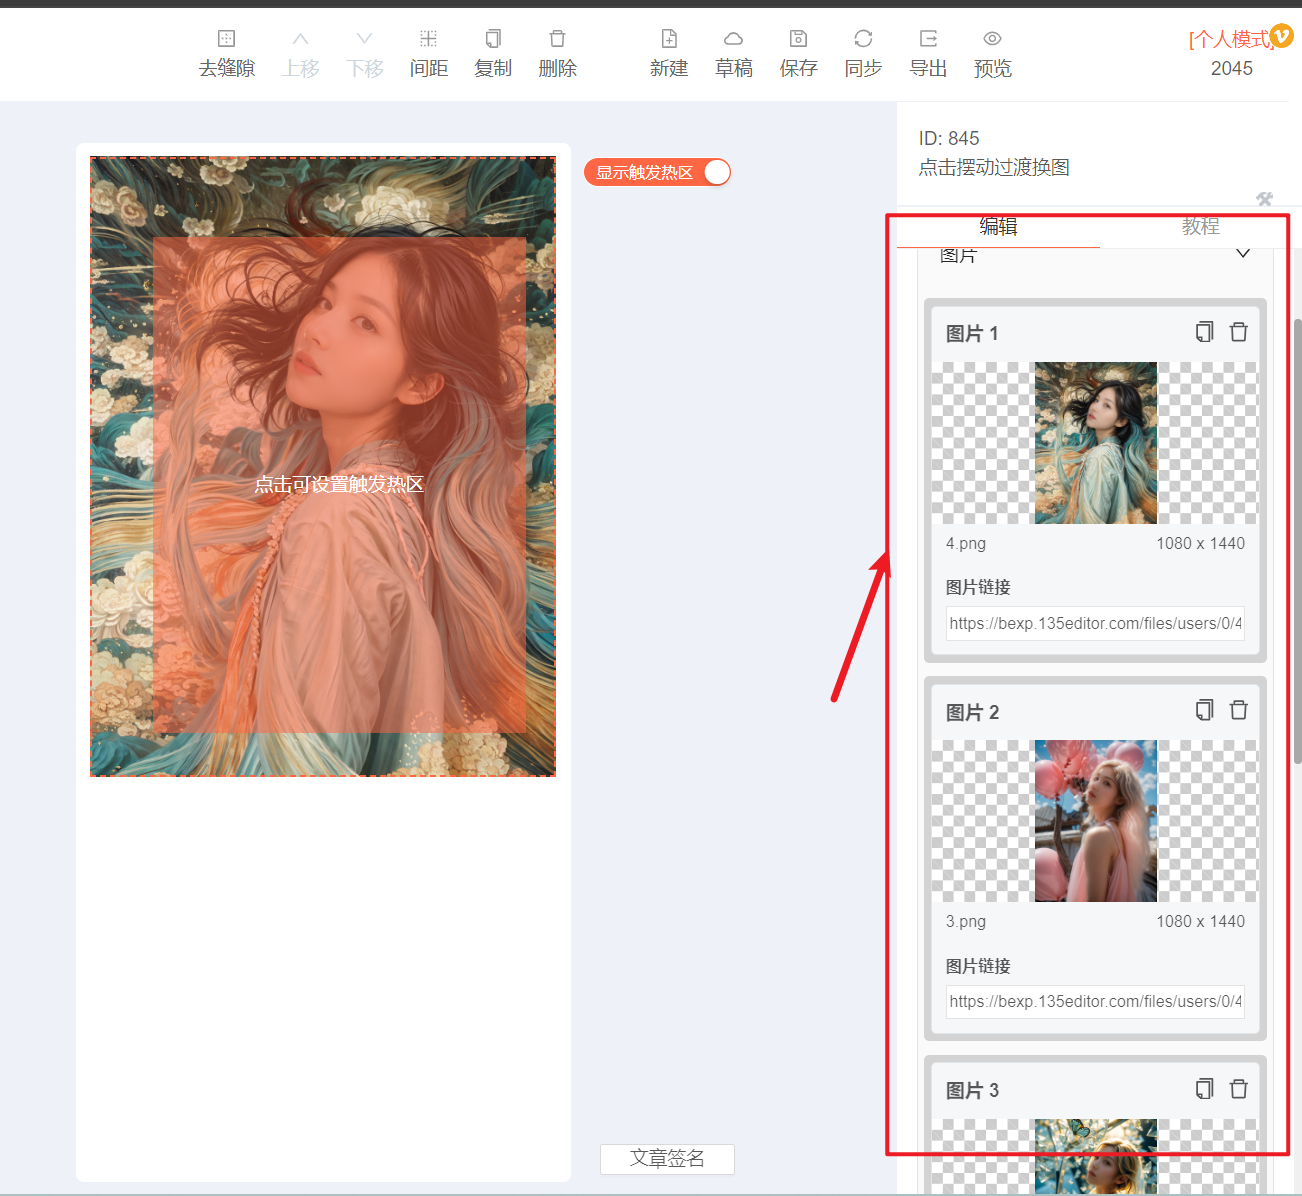Viewport: 1302px width, 1196px height.
Task: Click the 保存 save icon
Action: (x=799, y=39)
